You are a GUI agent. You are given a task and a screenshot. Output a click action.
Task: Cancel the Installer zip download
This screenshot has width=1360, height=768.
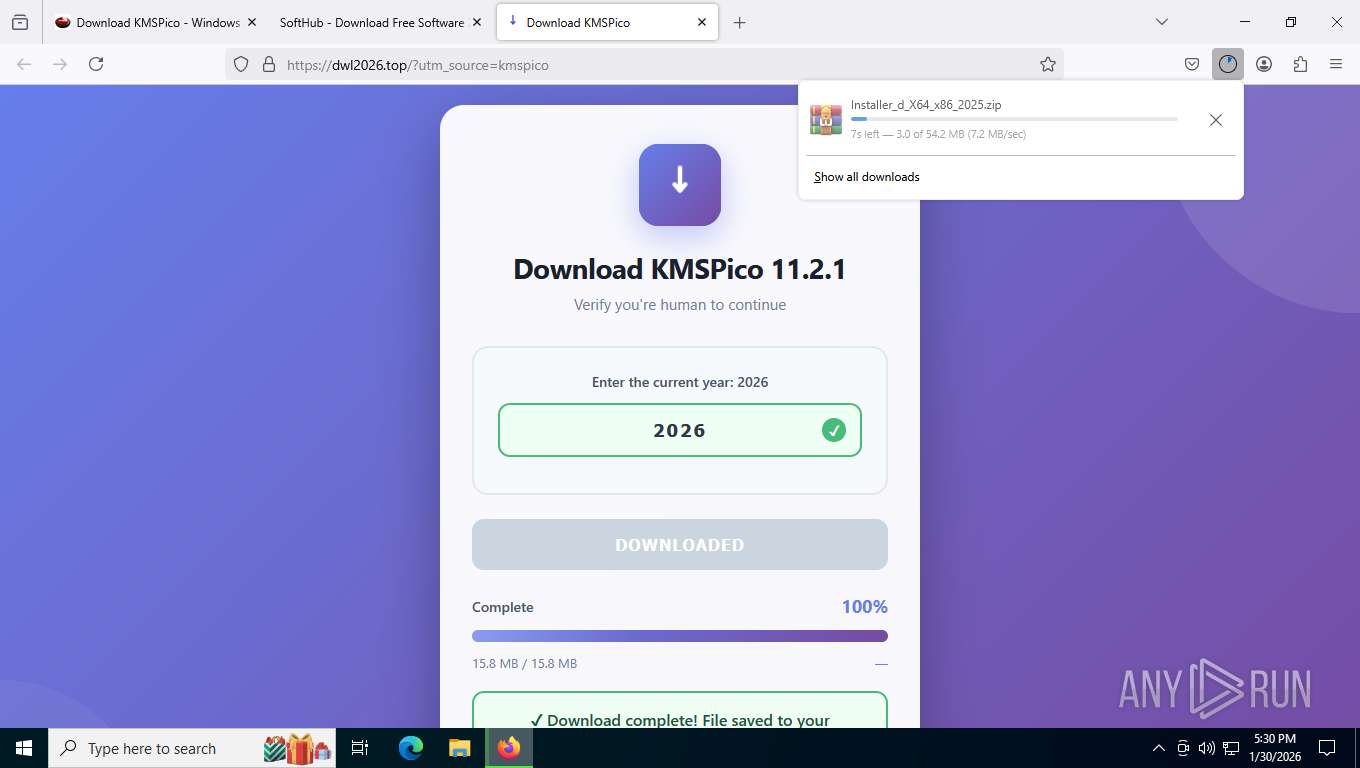[1215, 120]
